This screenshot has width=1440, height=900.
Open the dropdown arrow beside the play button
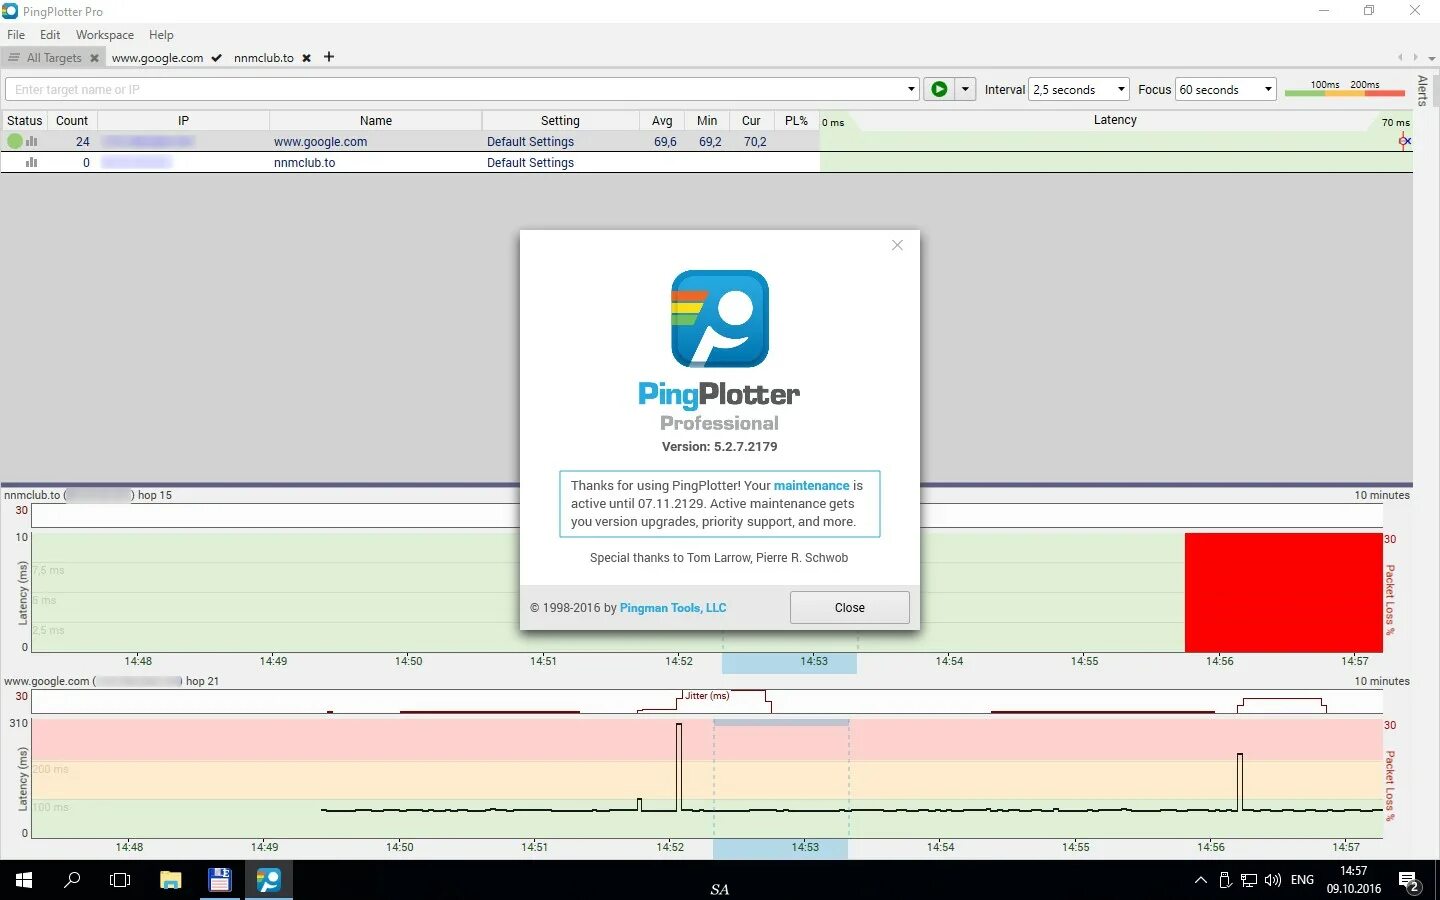tap(966, 89)
